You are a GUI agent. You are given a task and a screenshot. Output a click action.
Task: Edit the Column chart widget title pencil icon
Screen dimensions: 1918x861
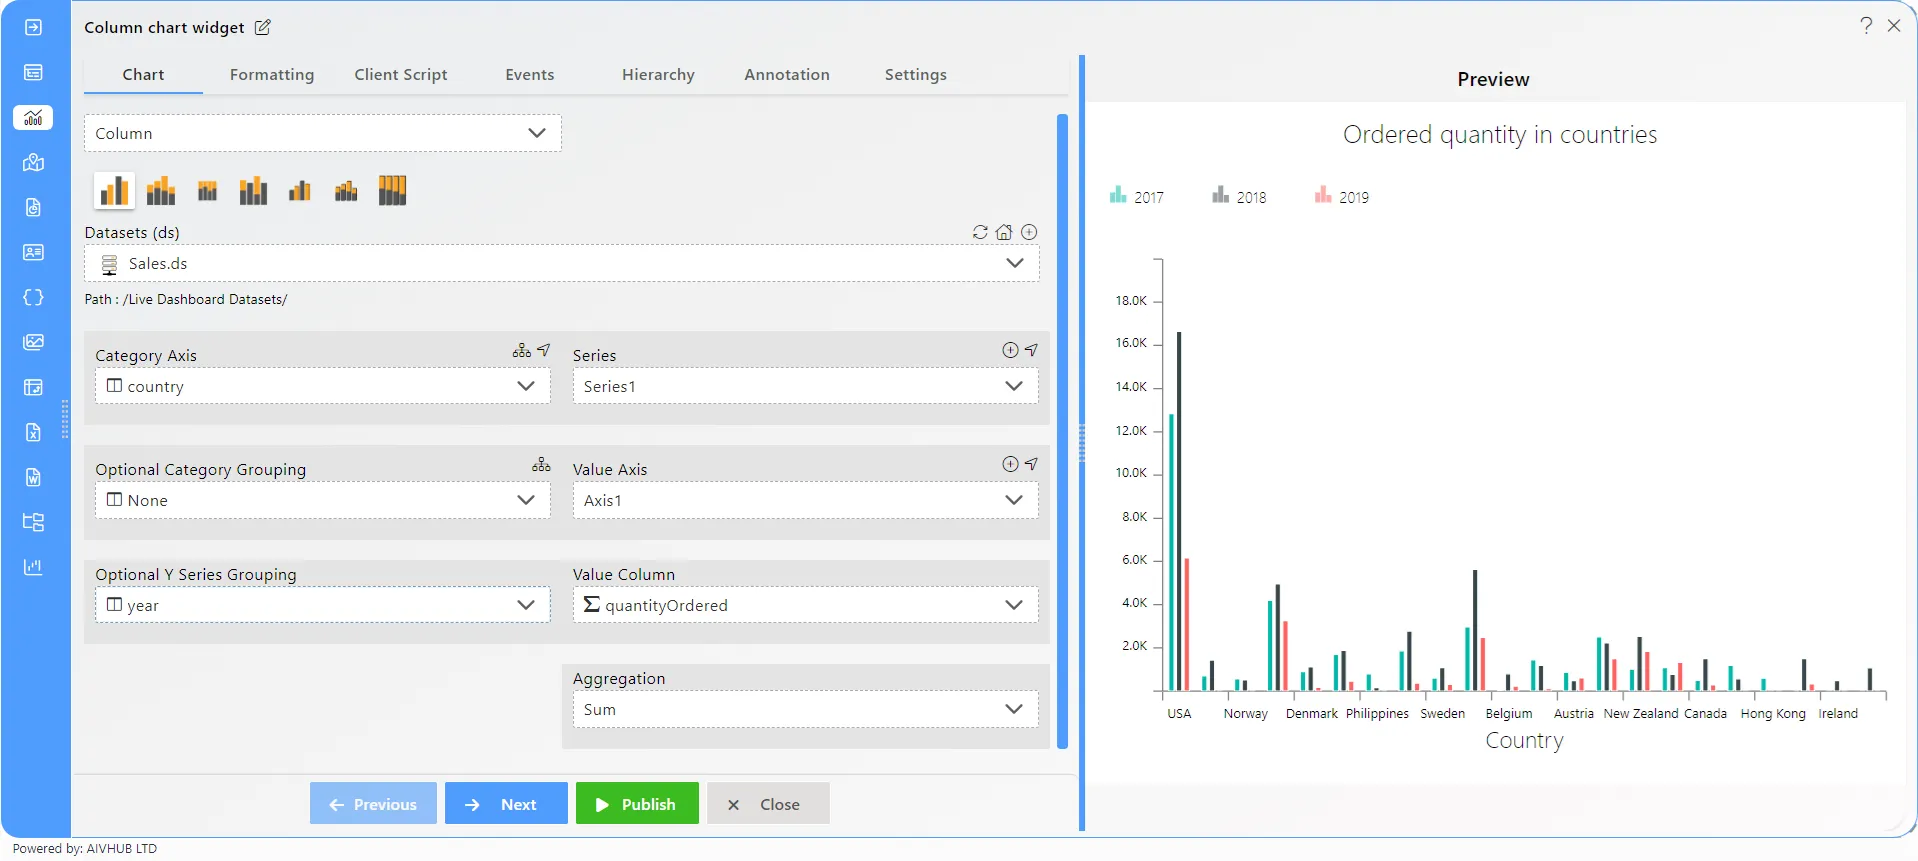tap(262, 27)
